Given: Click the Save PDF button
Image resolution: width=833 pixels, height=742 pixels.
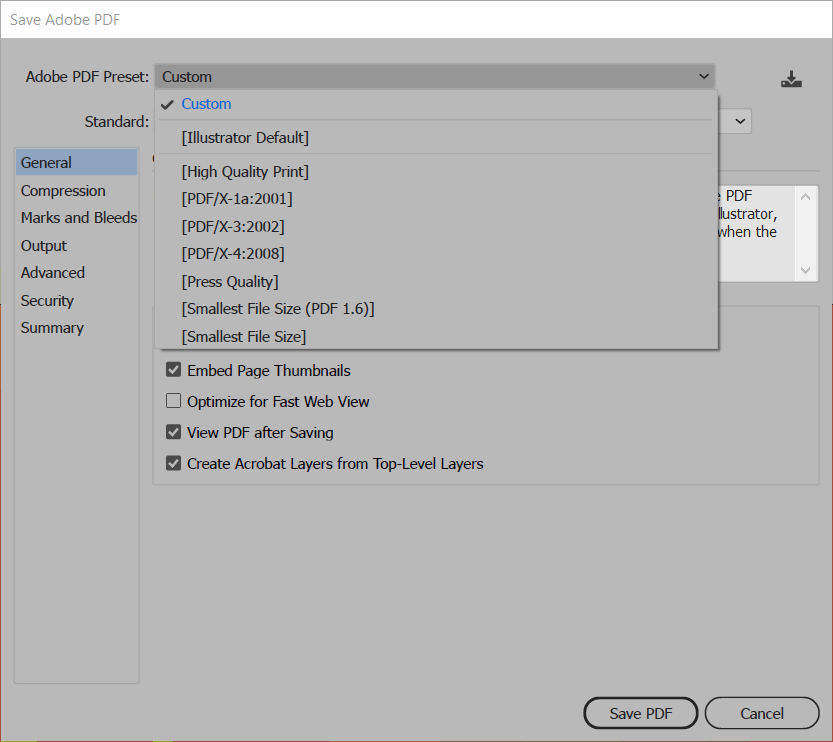Looking at the screenshot, I should (x=641, y=713).
